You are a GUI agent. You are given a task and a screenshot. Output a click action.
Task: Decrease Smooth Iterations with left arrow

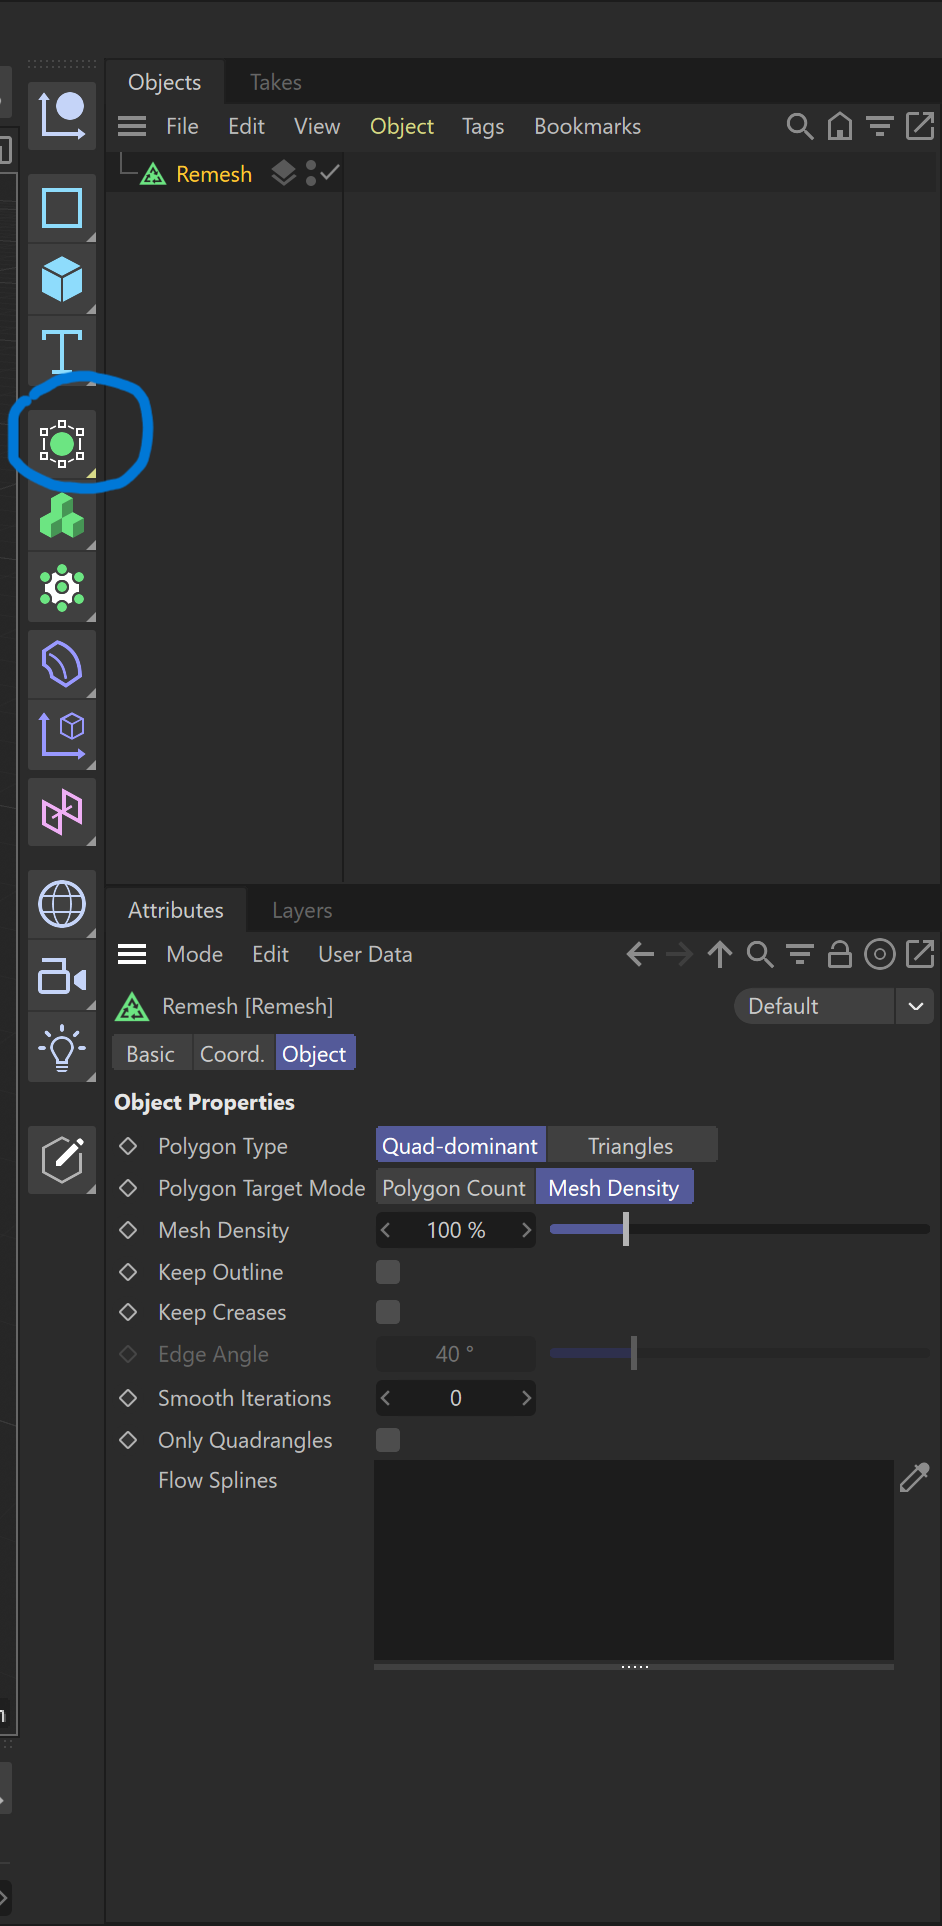pos(386,1398)
